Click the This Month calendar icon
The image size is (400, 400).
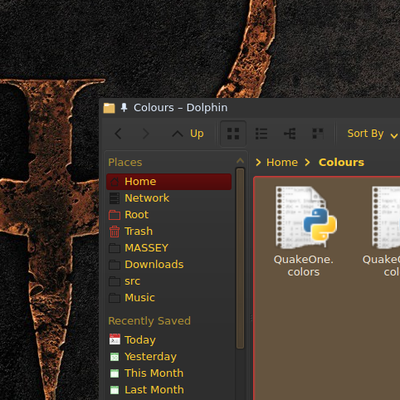pos(114,373)
